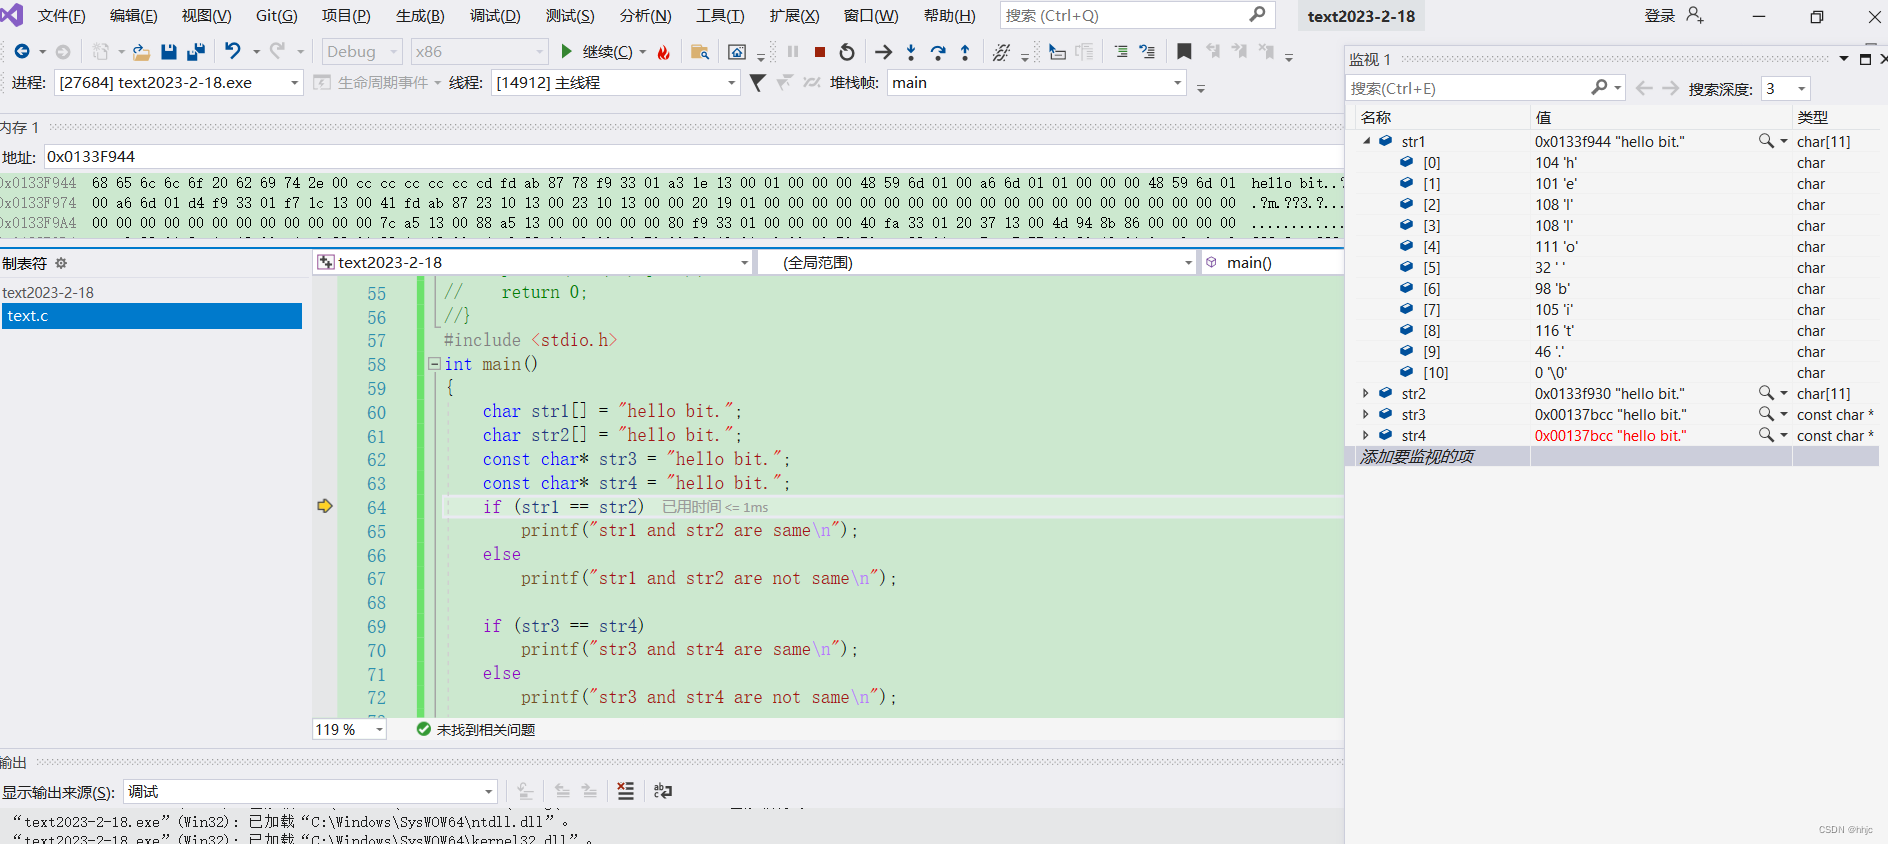Open the Debug configuration dropdown
This screenshot has height=844, width=1888.
tap(361, 52)
